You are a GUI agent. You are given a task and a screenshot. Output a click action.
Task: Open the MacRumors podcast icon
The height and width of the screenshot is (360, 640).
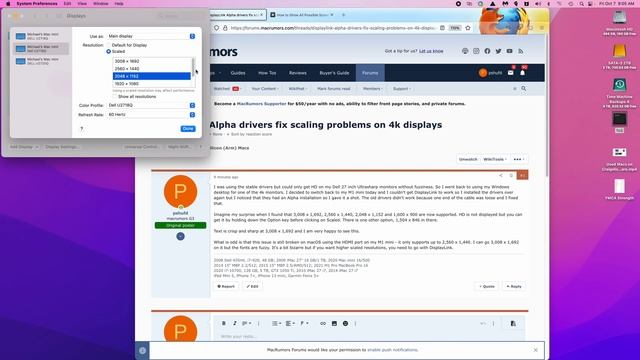[465, 51]
